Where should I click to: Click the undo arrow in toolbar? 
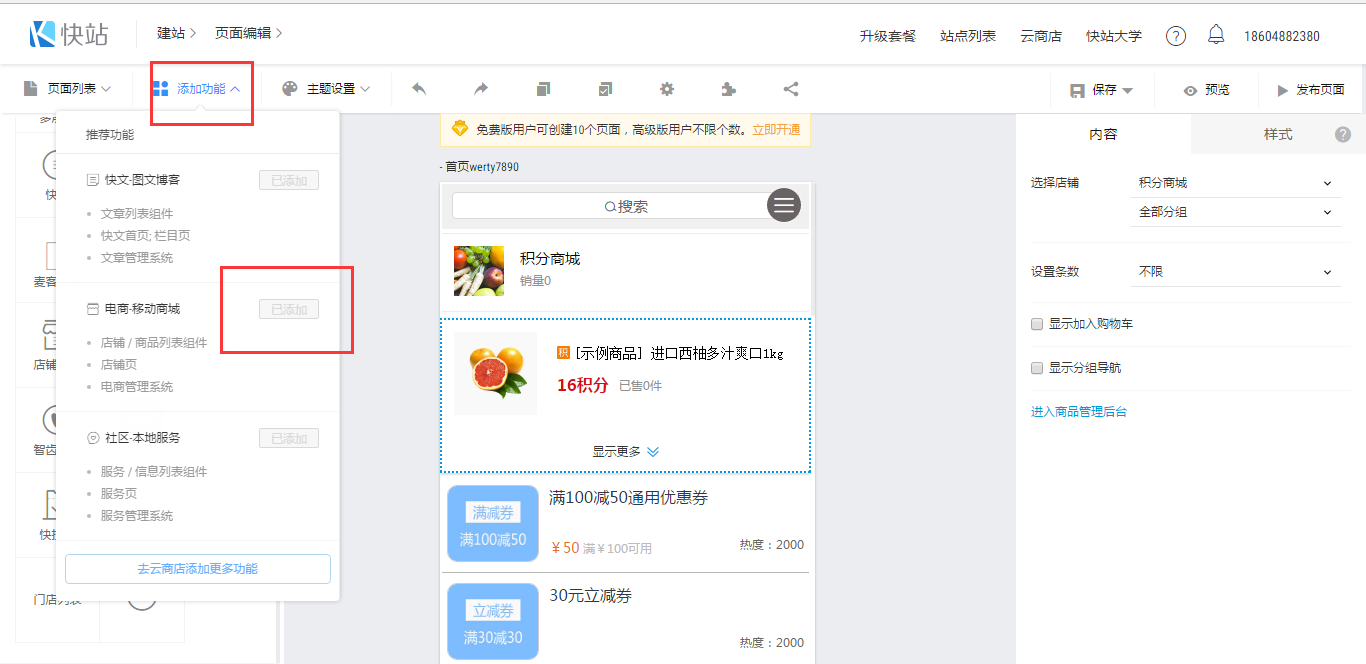419,89
